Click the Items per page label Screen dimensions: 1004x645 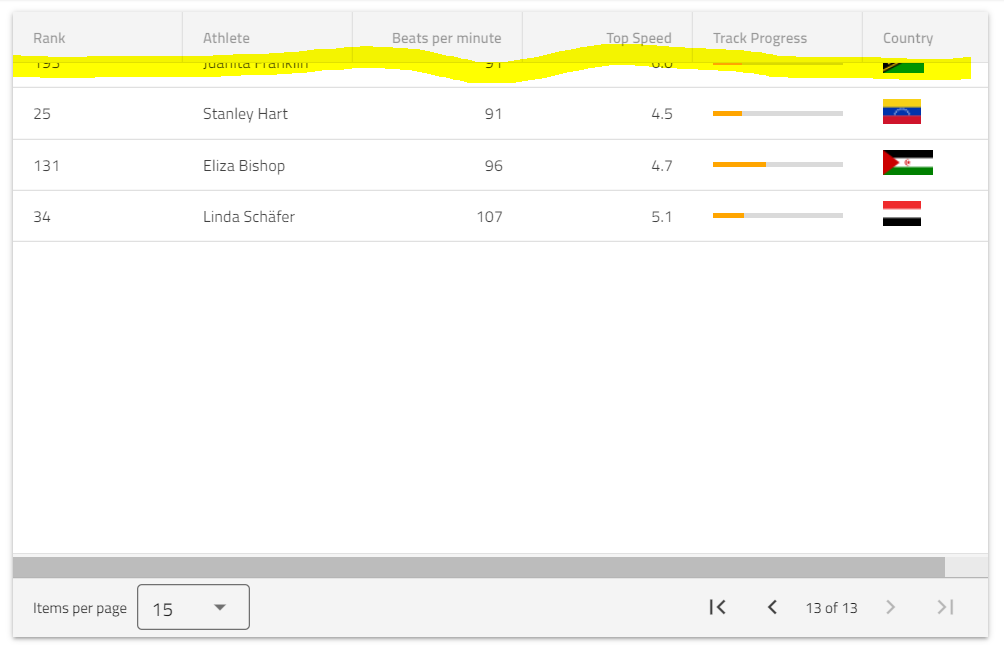click(x=80, y=608)
